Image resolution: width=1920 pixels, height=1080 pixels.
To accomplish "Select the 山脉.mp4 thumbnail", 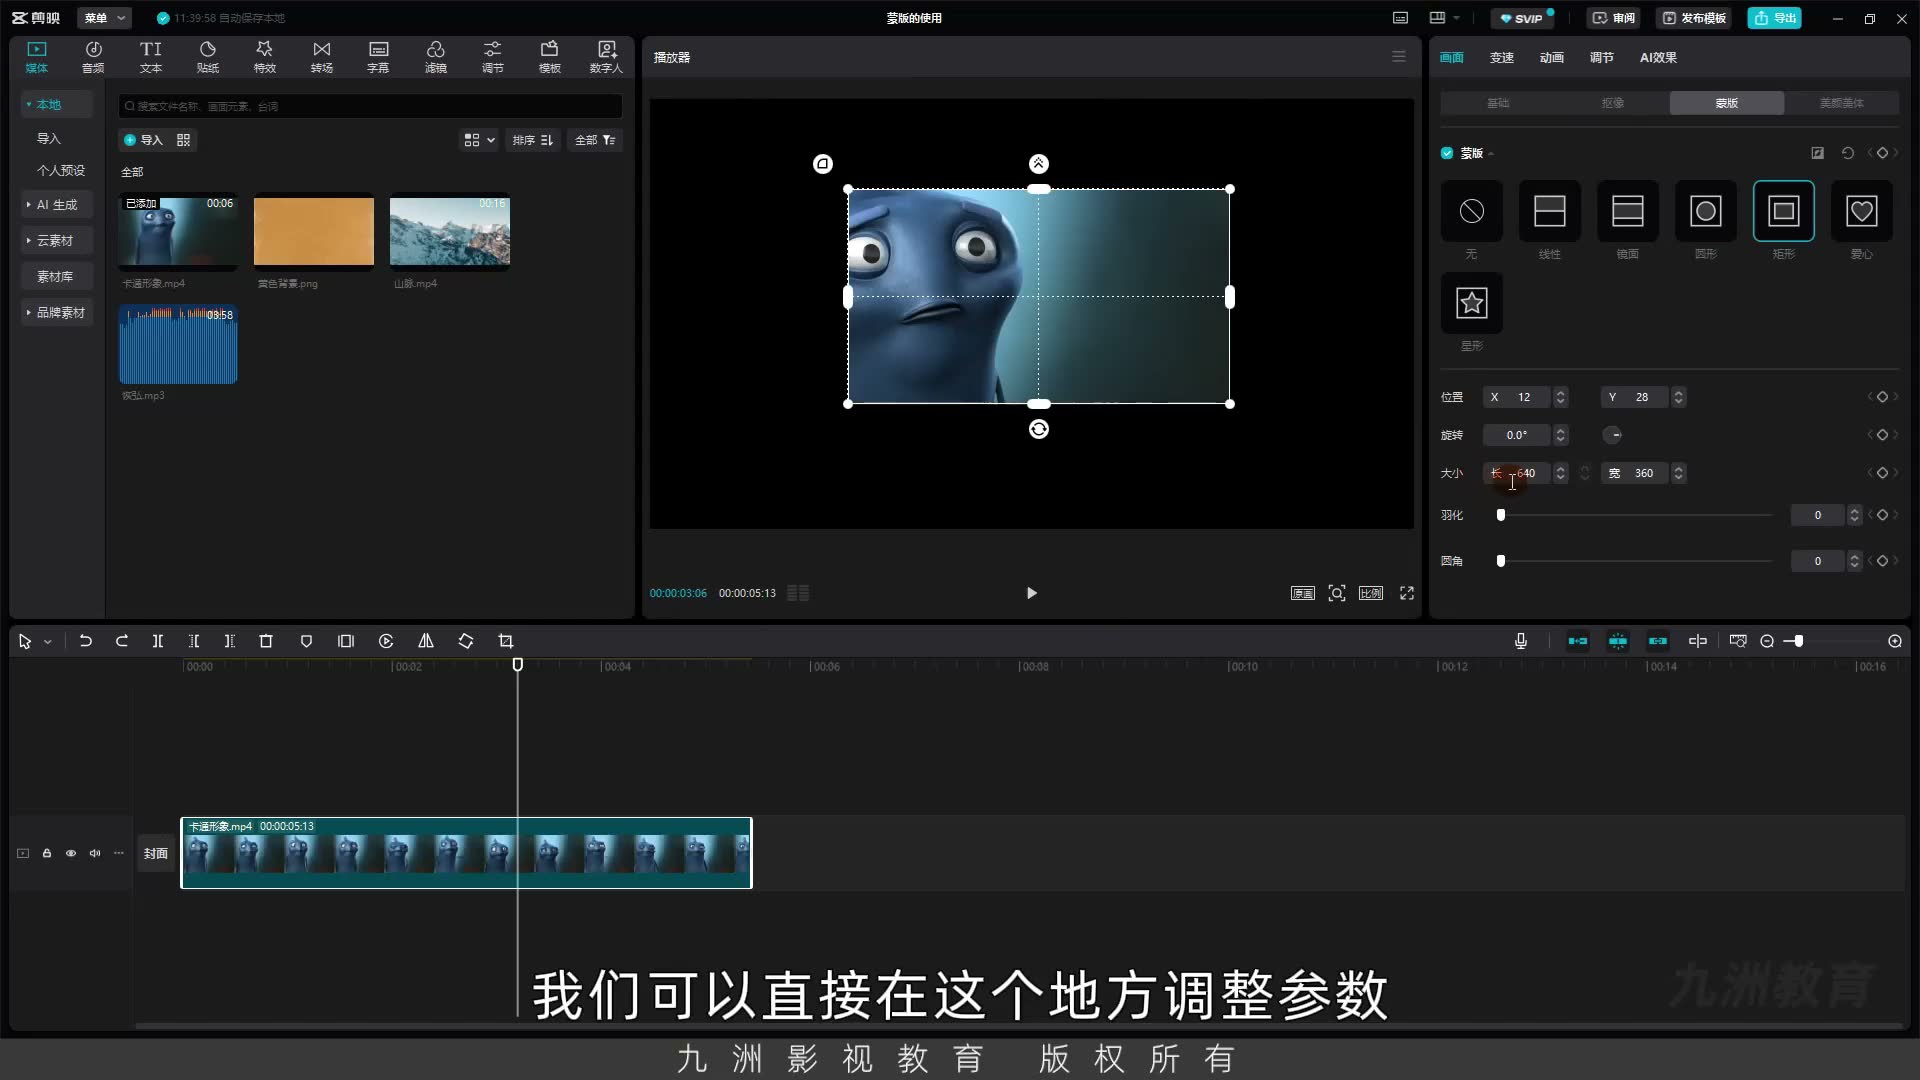I will click(x=449, y=232).
